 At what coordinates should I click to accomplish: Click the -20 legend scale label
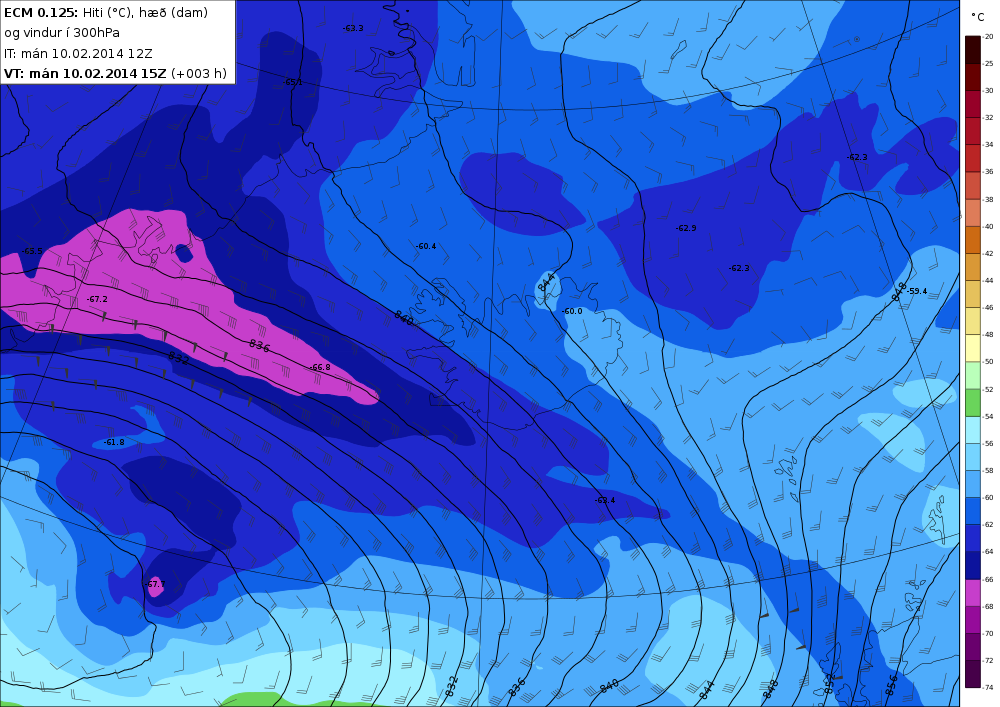coord(988,37)
